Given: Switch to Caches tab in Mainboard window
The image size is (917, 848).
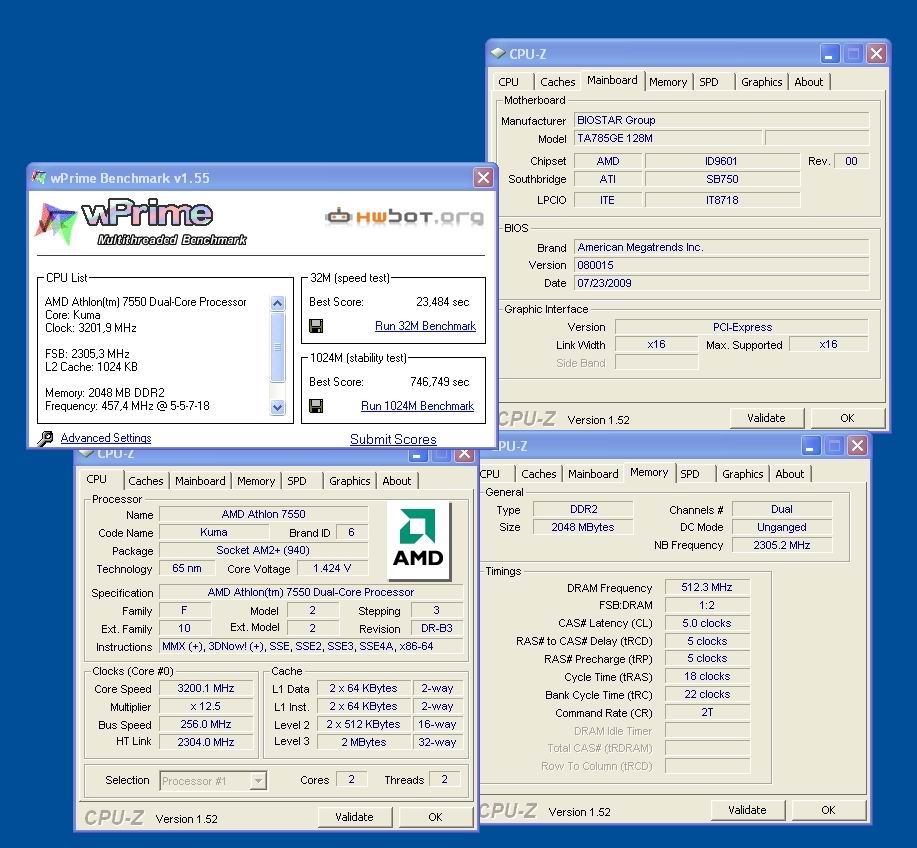Looking at the screenshot, I should [x=557, y=82].
